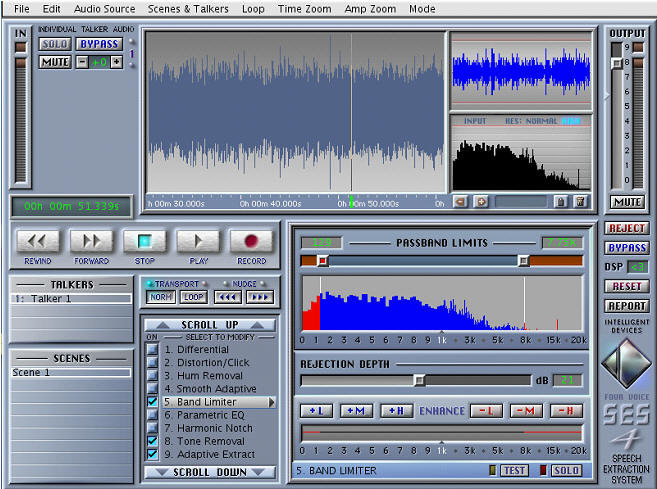Image resolution: width=657 pixels, height=489 pixels.
Task: Start playback with the Play button
Action: pyautogui.click(x=197, y=241)
